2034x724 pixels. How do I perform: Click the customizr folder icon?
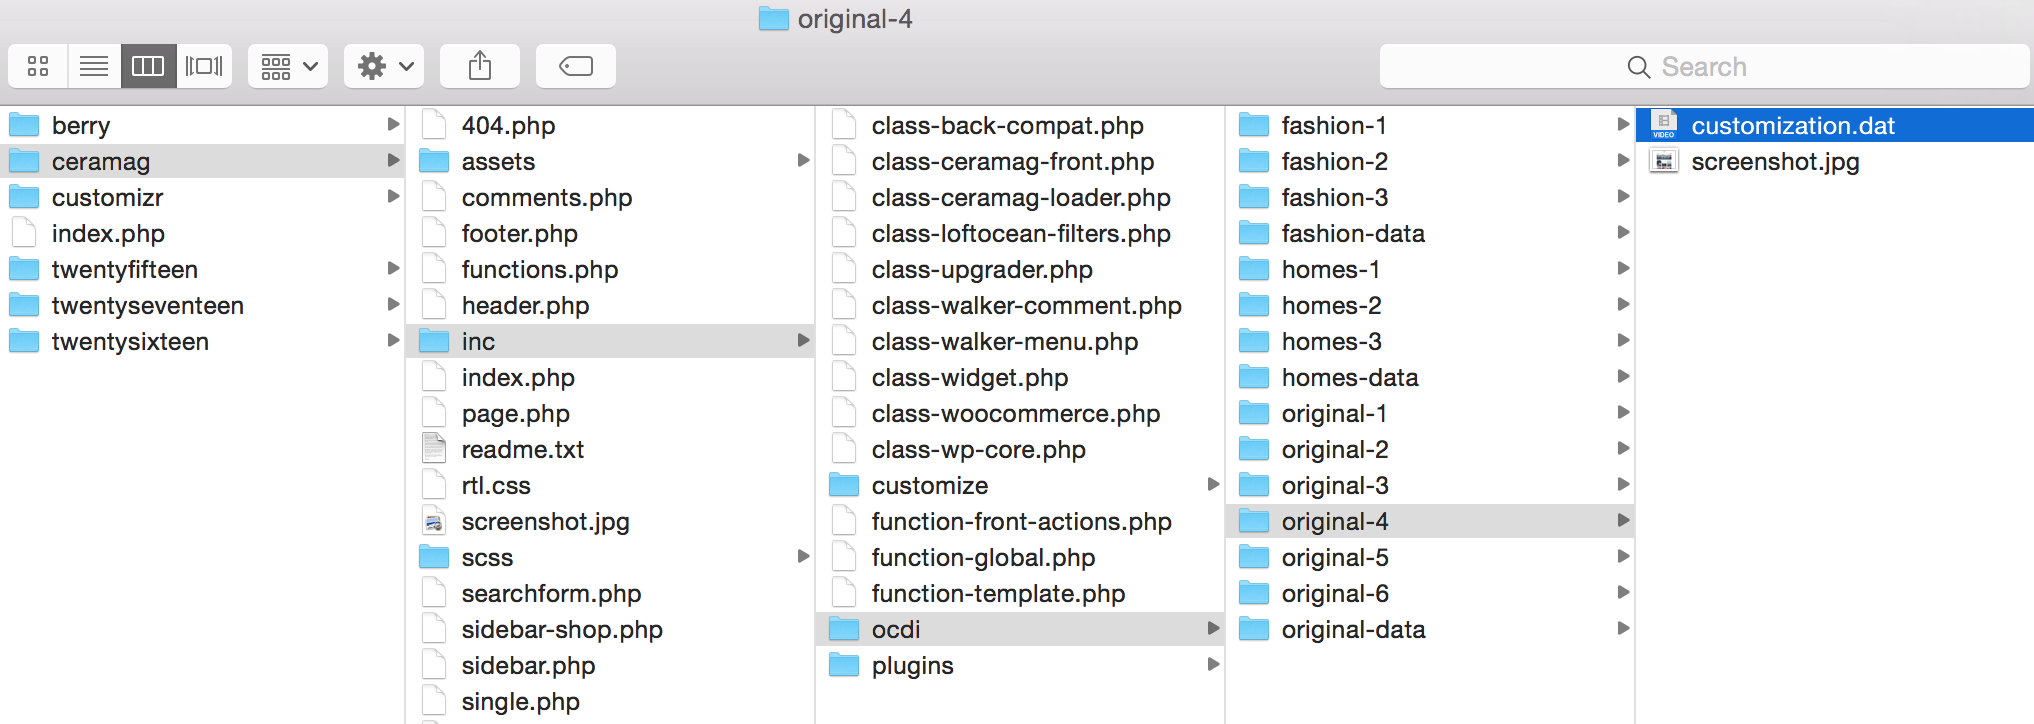(24, 197)
